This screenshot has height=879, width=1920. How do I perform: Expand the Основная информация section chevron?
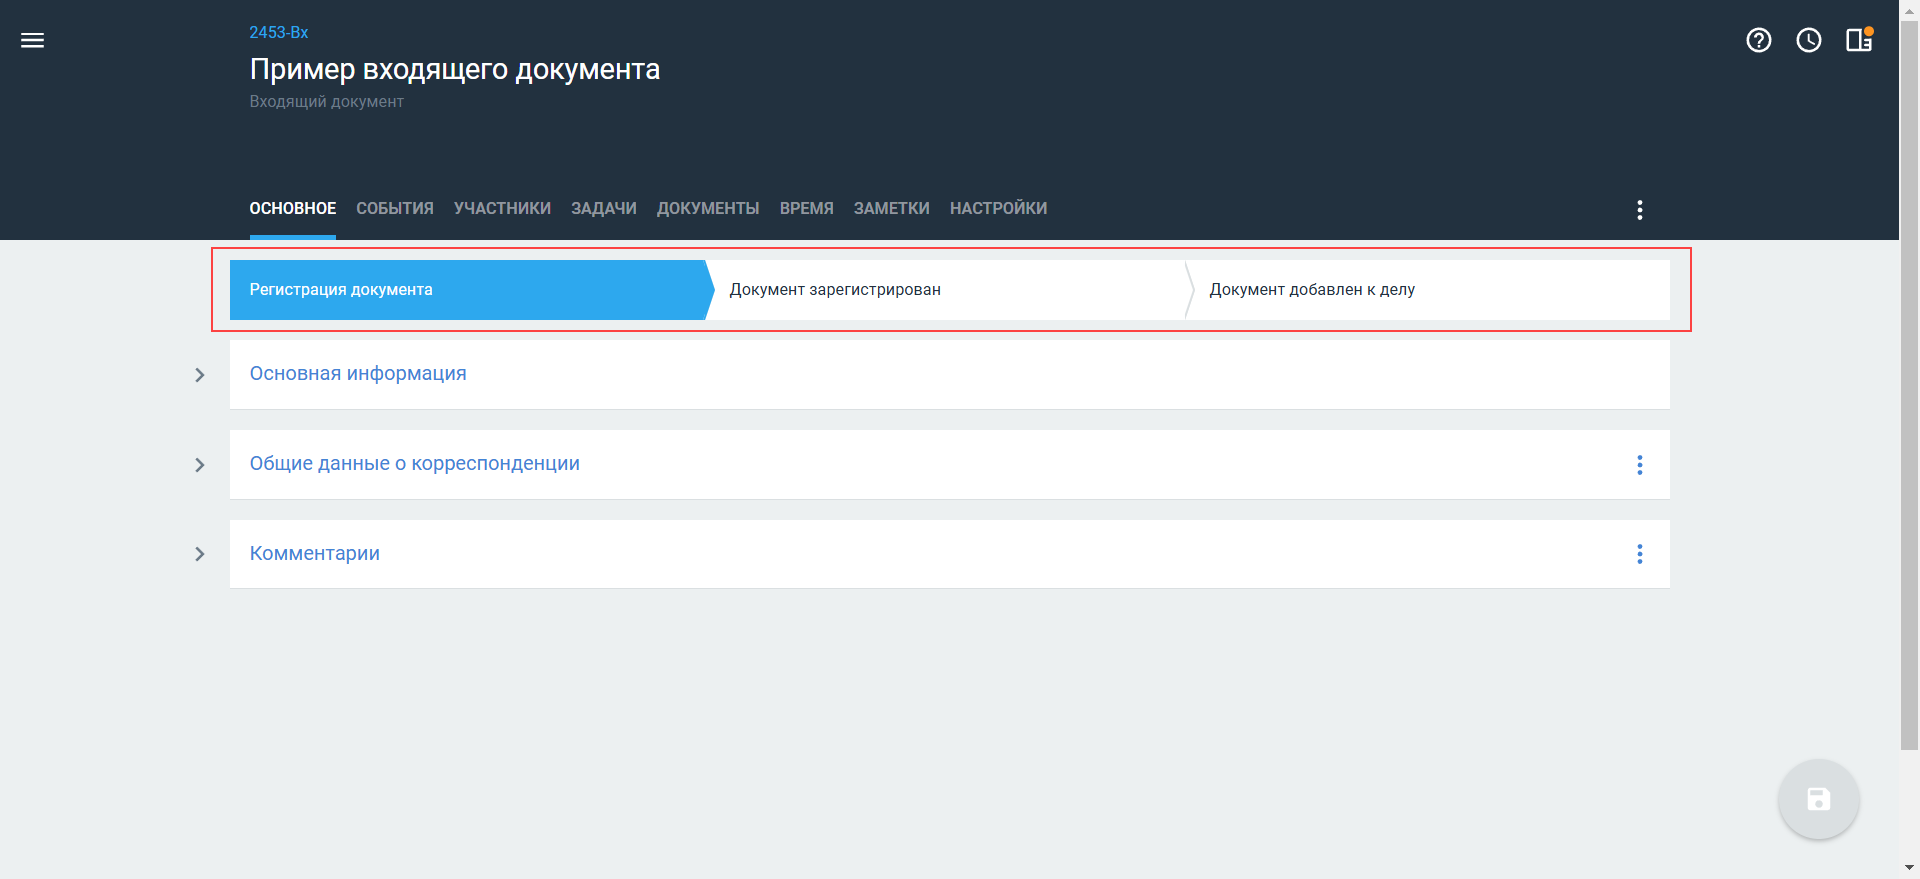[200, 375]
